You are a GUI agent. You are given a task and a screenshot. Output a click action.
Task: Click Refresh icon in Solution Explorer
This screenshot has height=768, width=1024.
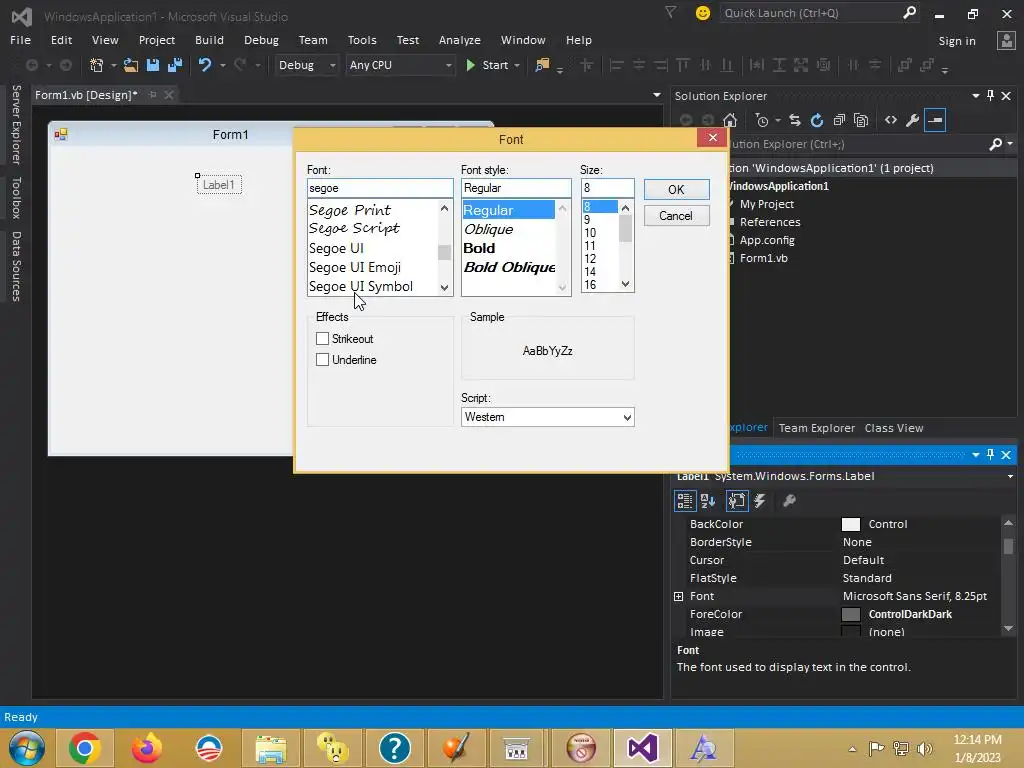click(817, 120)
